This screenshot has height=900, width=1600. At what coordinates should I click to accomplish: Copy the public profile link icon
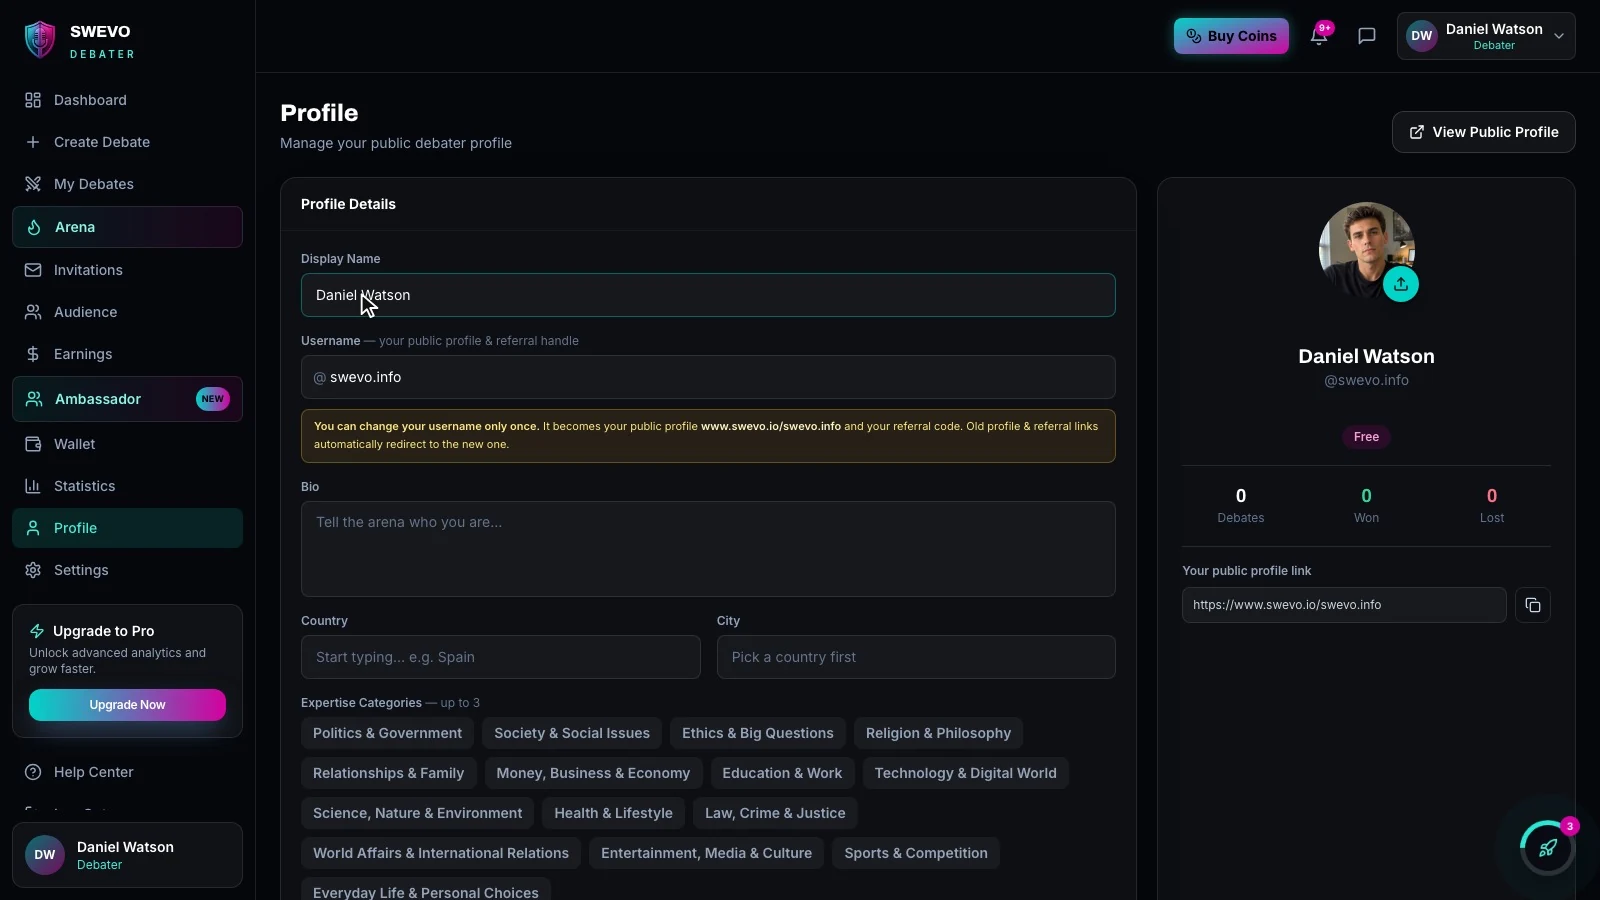click(x=1533, y=605)
